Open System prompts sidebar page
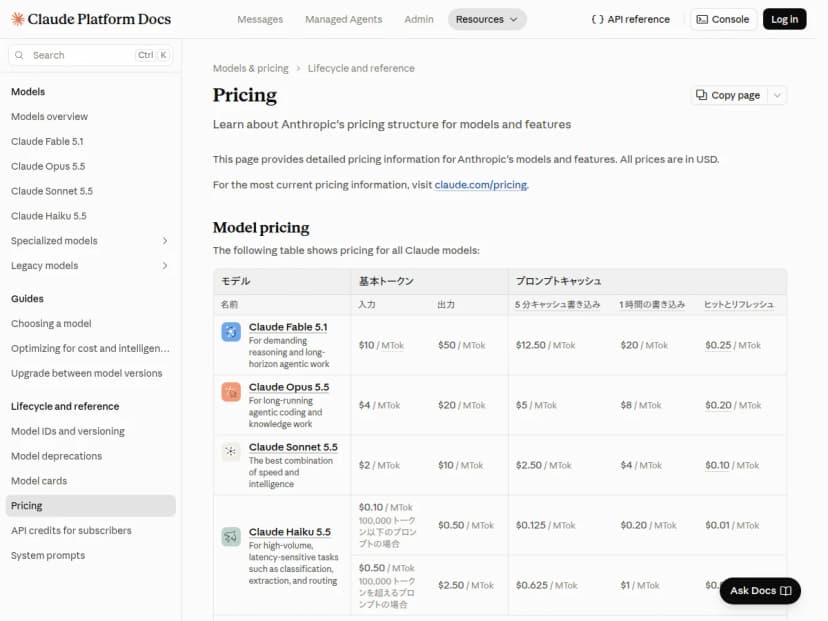The image size is (828, 621). (48, 556)
